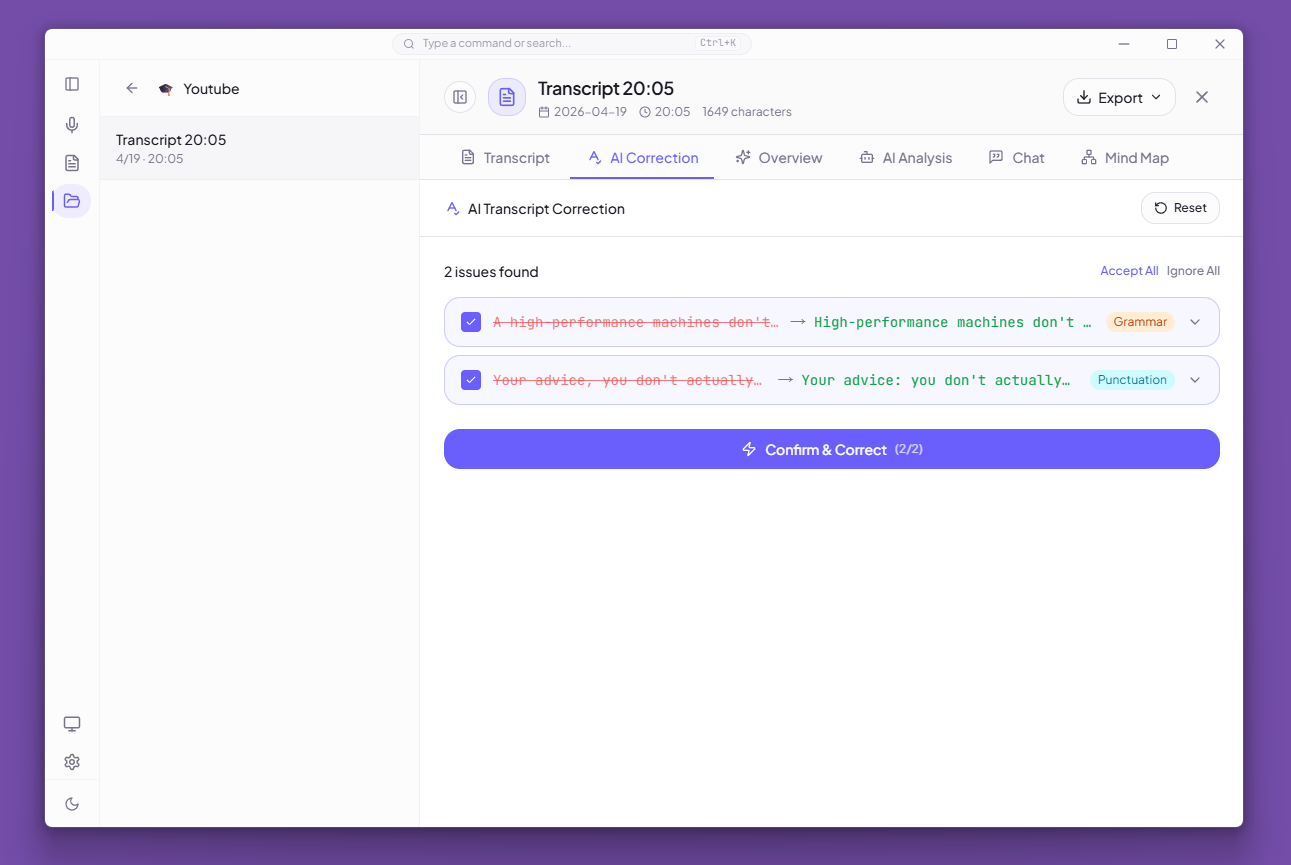Screen dimensions: 1291x865
Task: Go back using arrow beside Youtube
Action: (x=132, y=89)
